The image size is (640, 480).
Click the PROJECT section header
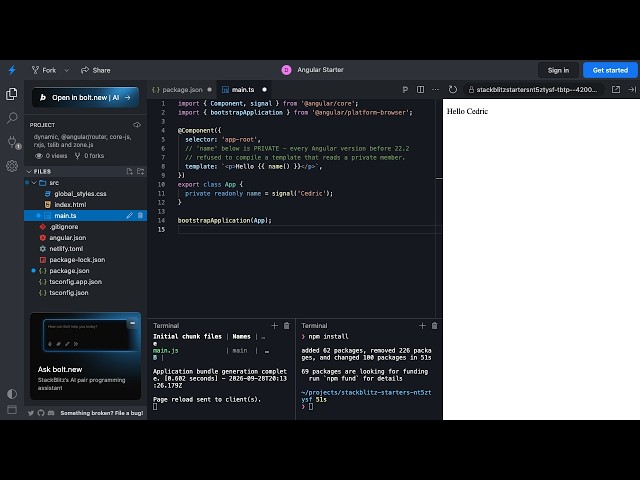(x=42, y=125)
